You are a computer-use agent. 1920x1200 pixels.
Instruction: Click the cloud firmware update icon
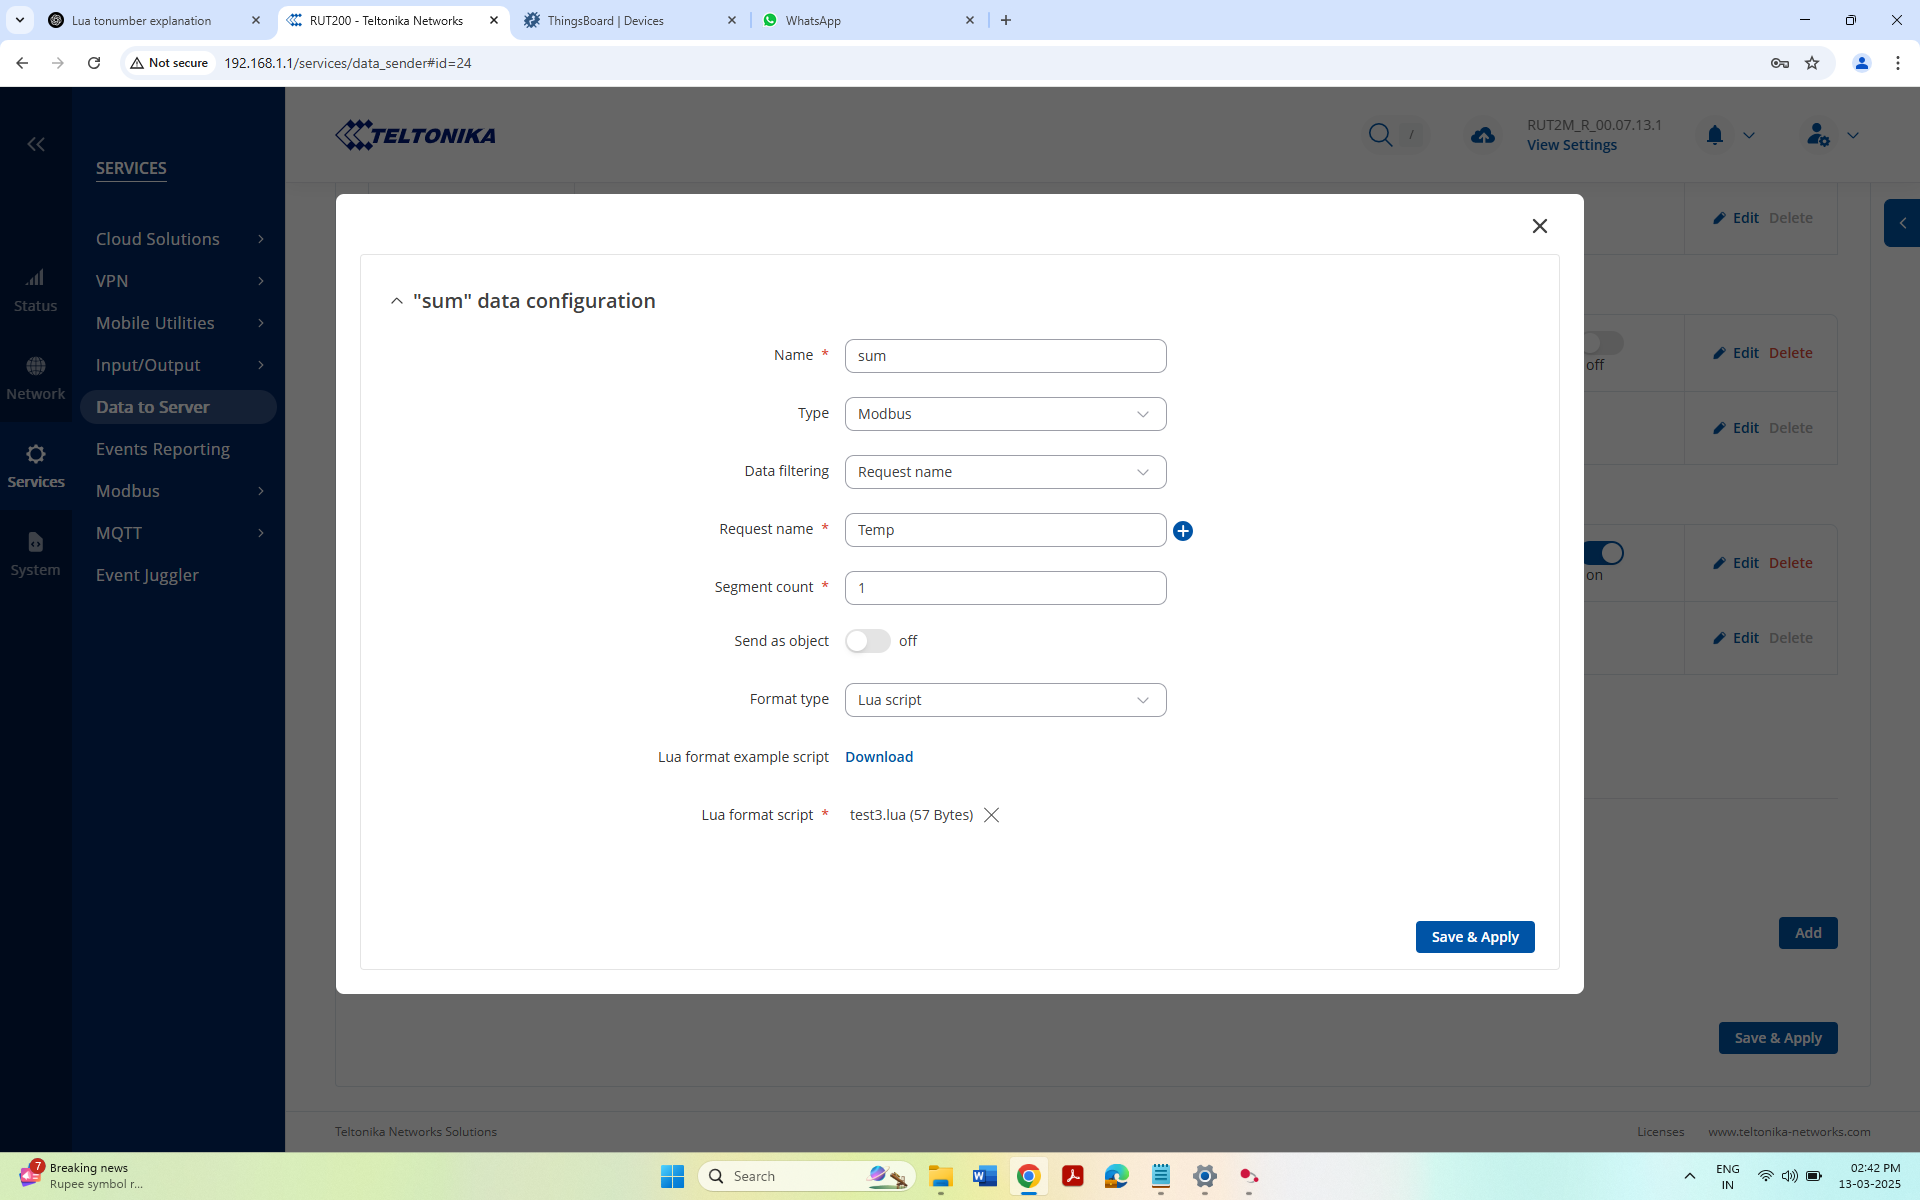pyautogui.click(x=1483, y=135)
